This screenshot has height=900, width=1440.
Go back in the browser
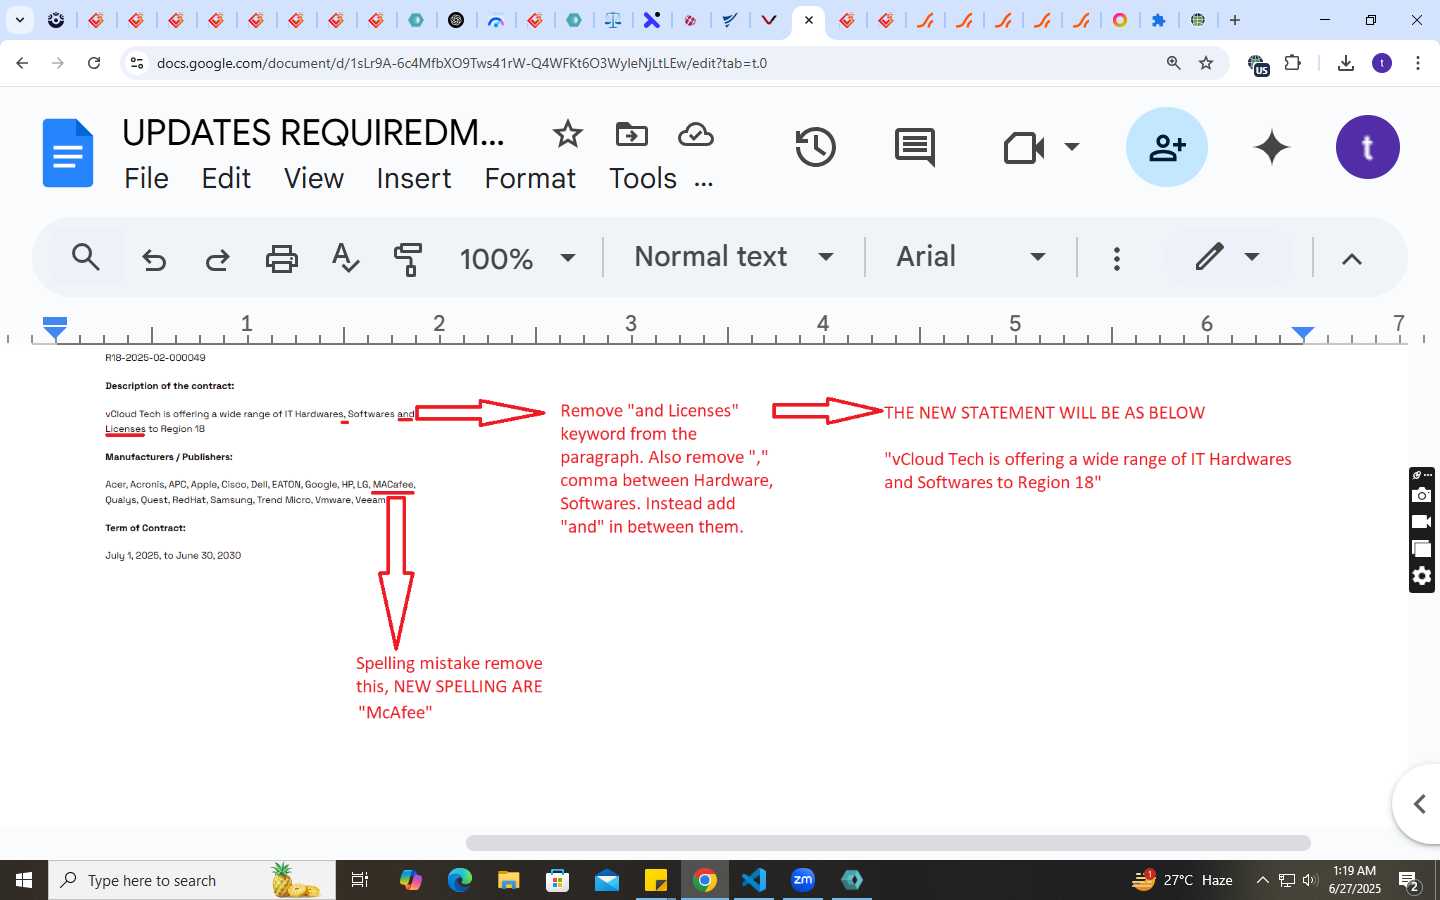point(22,63)
